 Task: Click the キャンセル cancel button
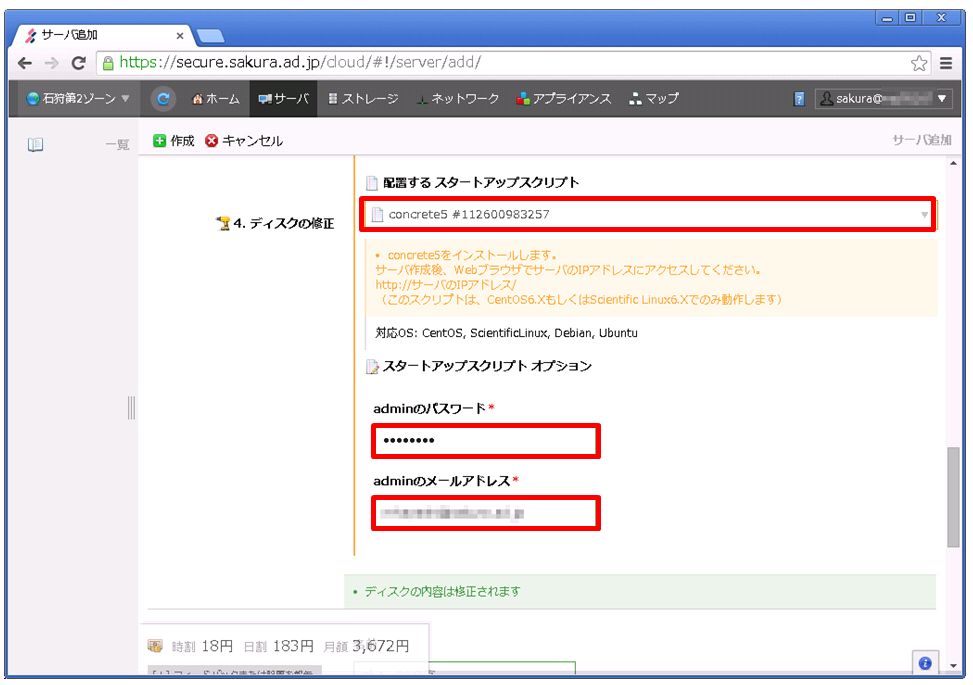244,141
